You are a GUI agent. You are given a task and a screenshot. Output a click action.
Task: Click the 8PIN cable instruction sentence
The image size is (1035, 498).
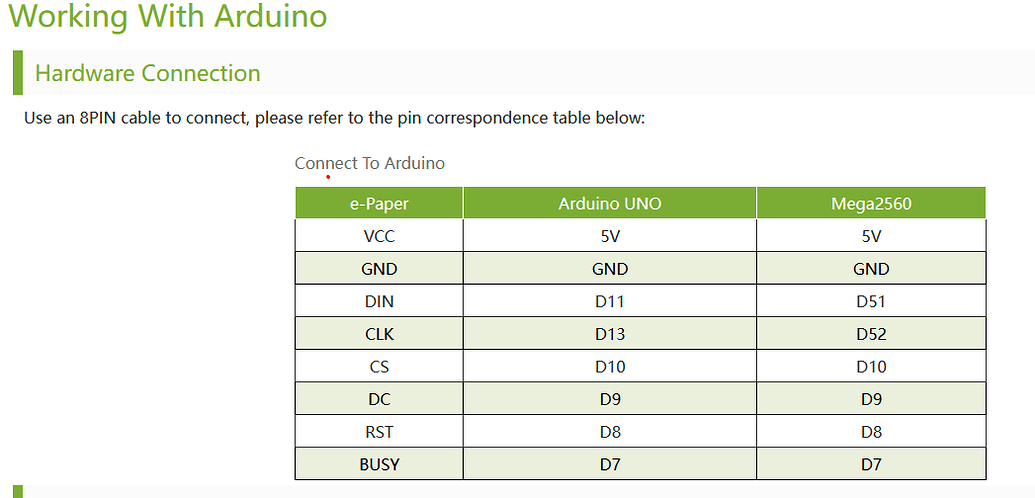334,118
